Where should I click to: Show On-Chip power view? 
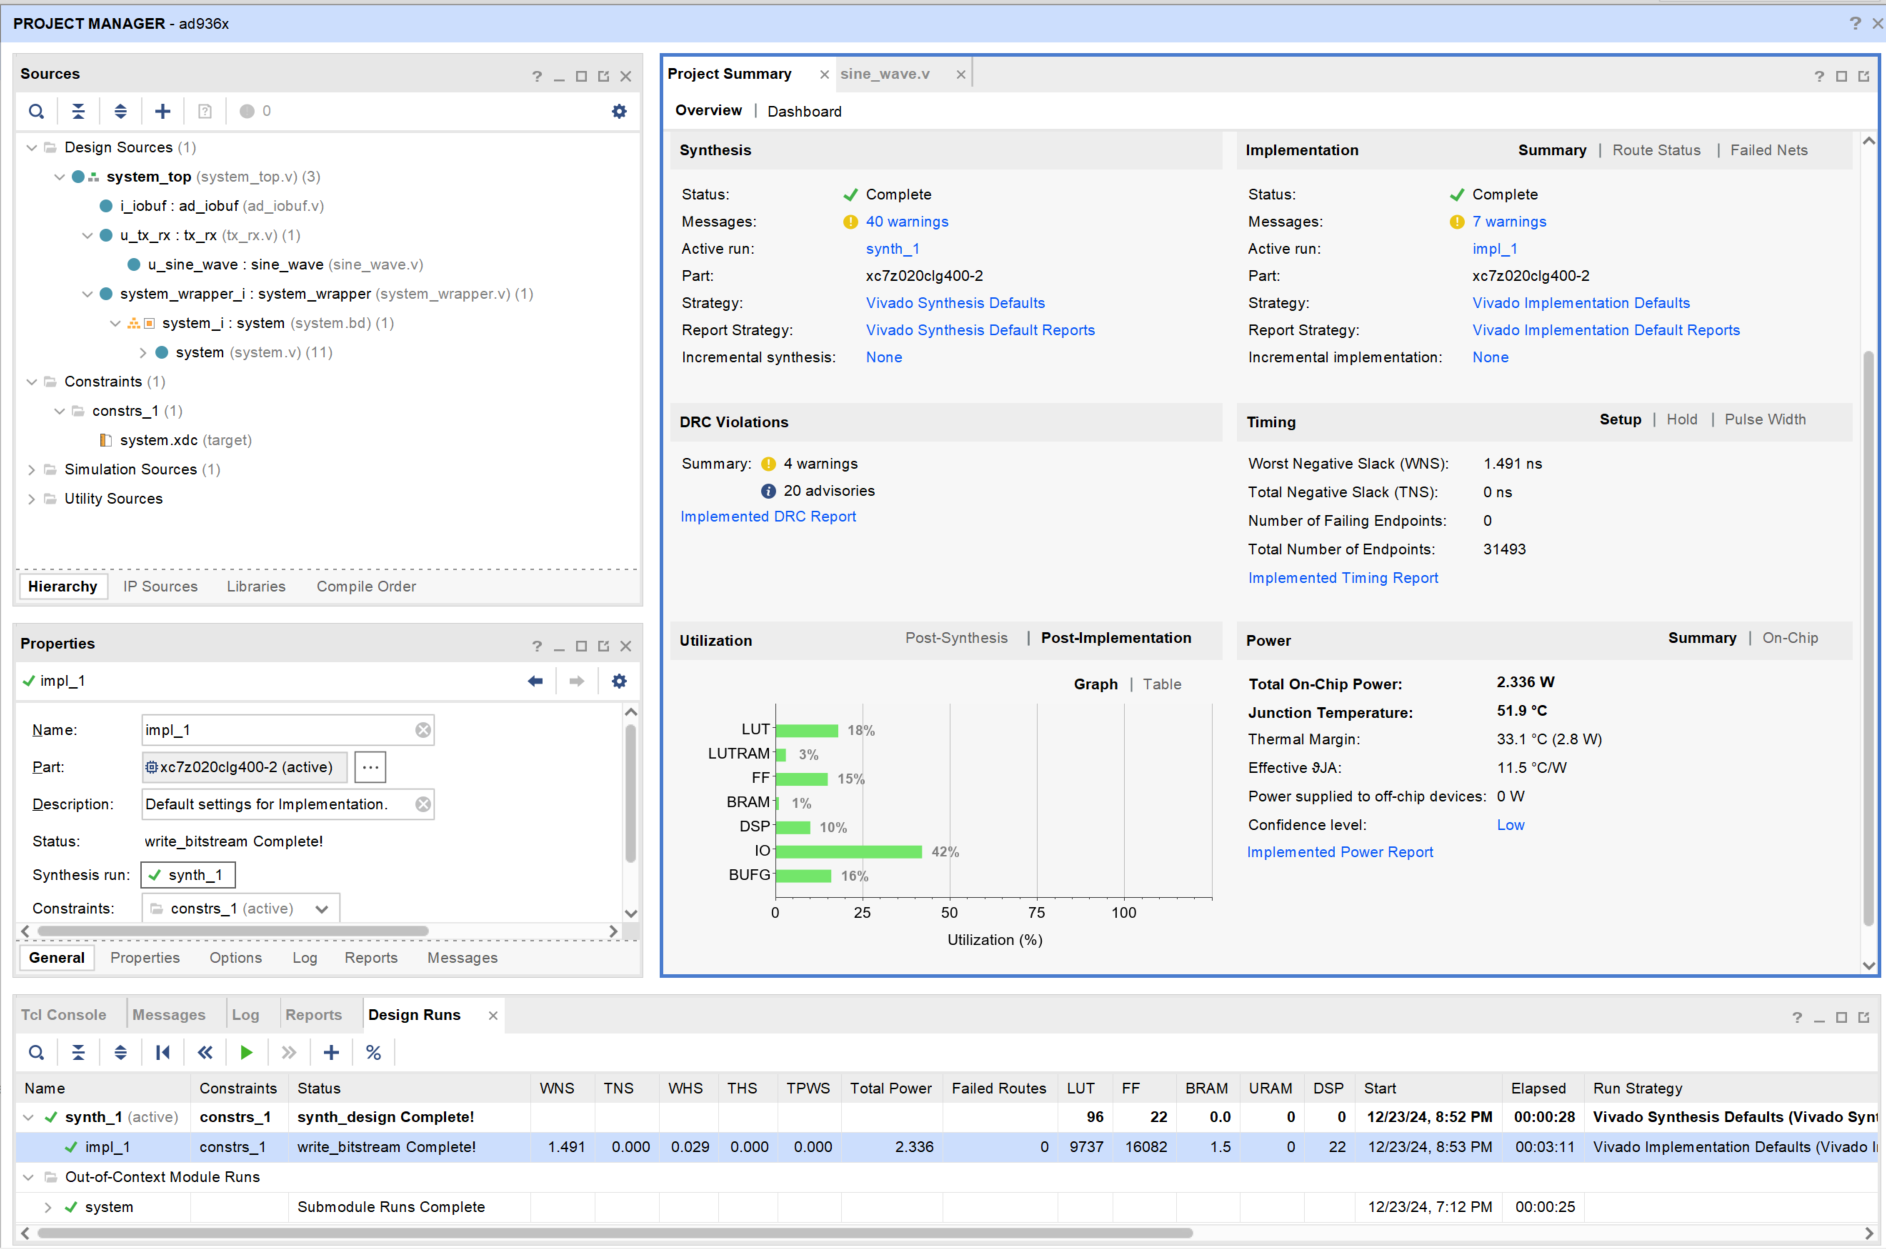1790,638
